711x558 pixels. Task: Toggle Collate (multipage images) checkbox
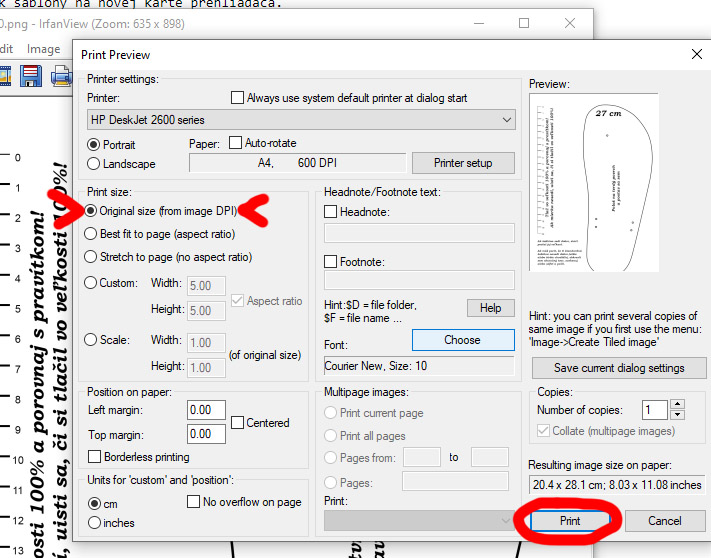543,430
